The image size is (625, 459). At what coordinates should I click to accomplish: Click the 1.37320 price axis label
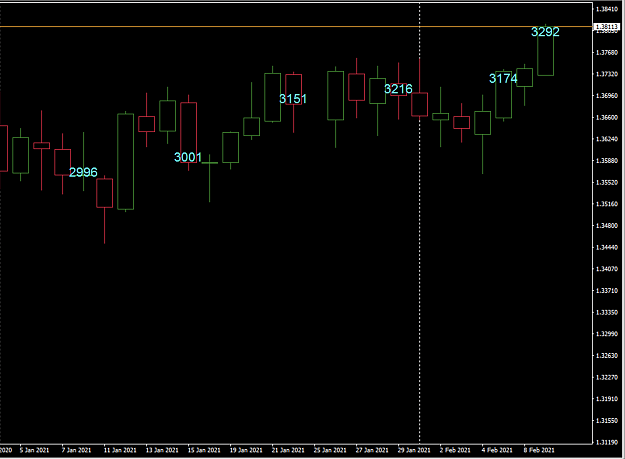click(x=607, y=74)
